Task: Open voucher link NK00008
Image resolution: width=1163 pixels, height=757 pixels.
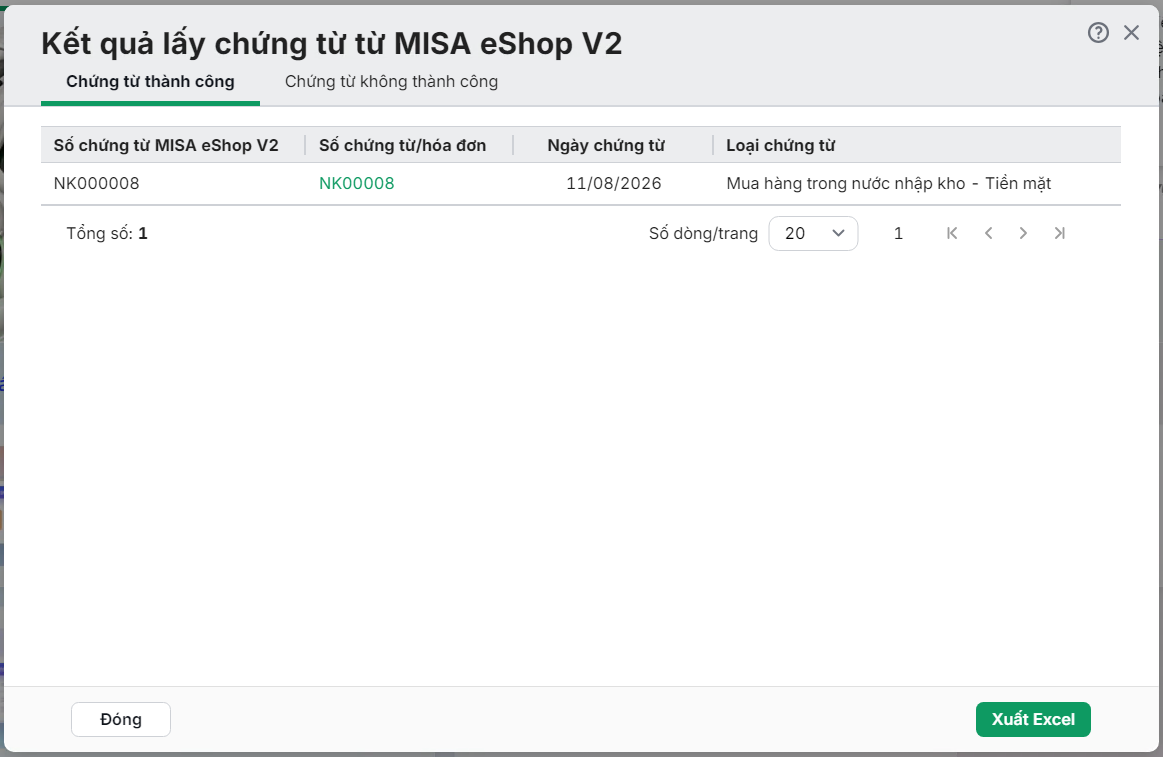Action: [x=357, y=183]
